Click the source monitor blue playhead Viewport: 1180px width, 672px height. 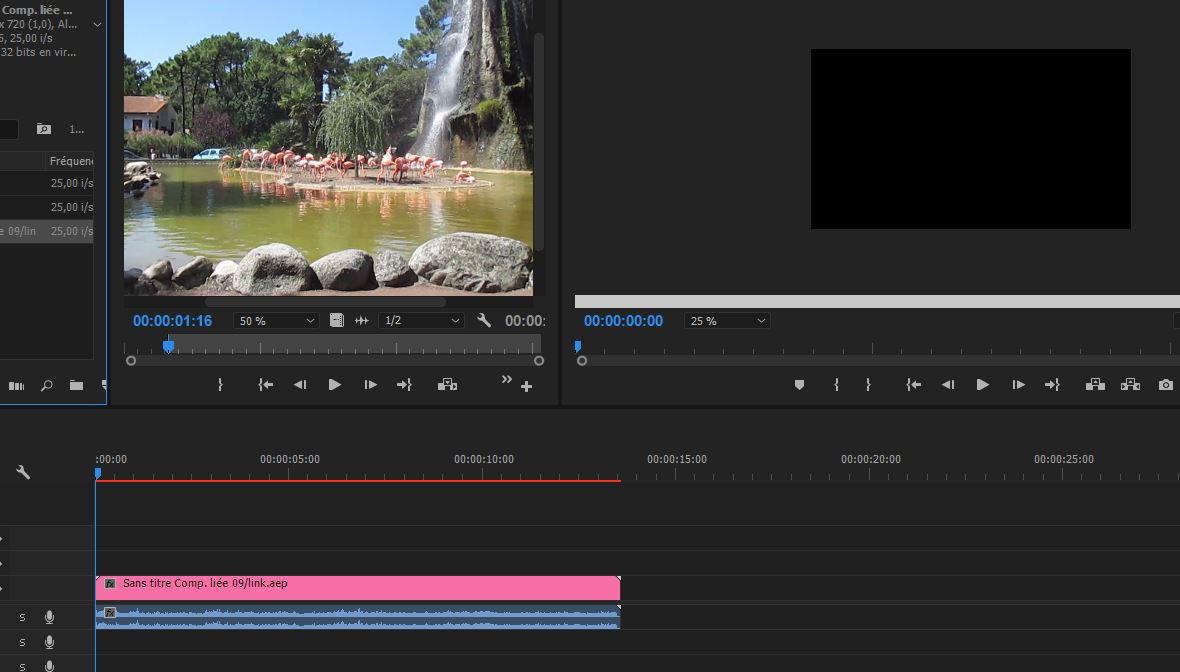168,346
